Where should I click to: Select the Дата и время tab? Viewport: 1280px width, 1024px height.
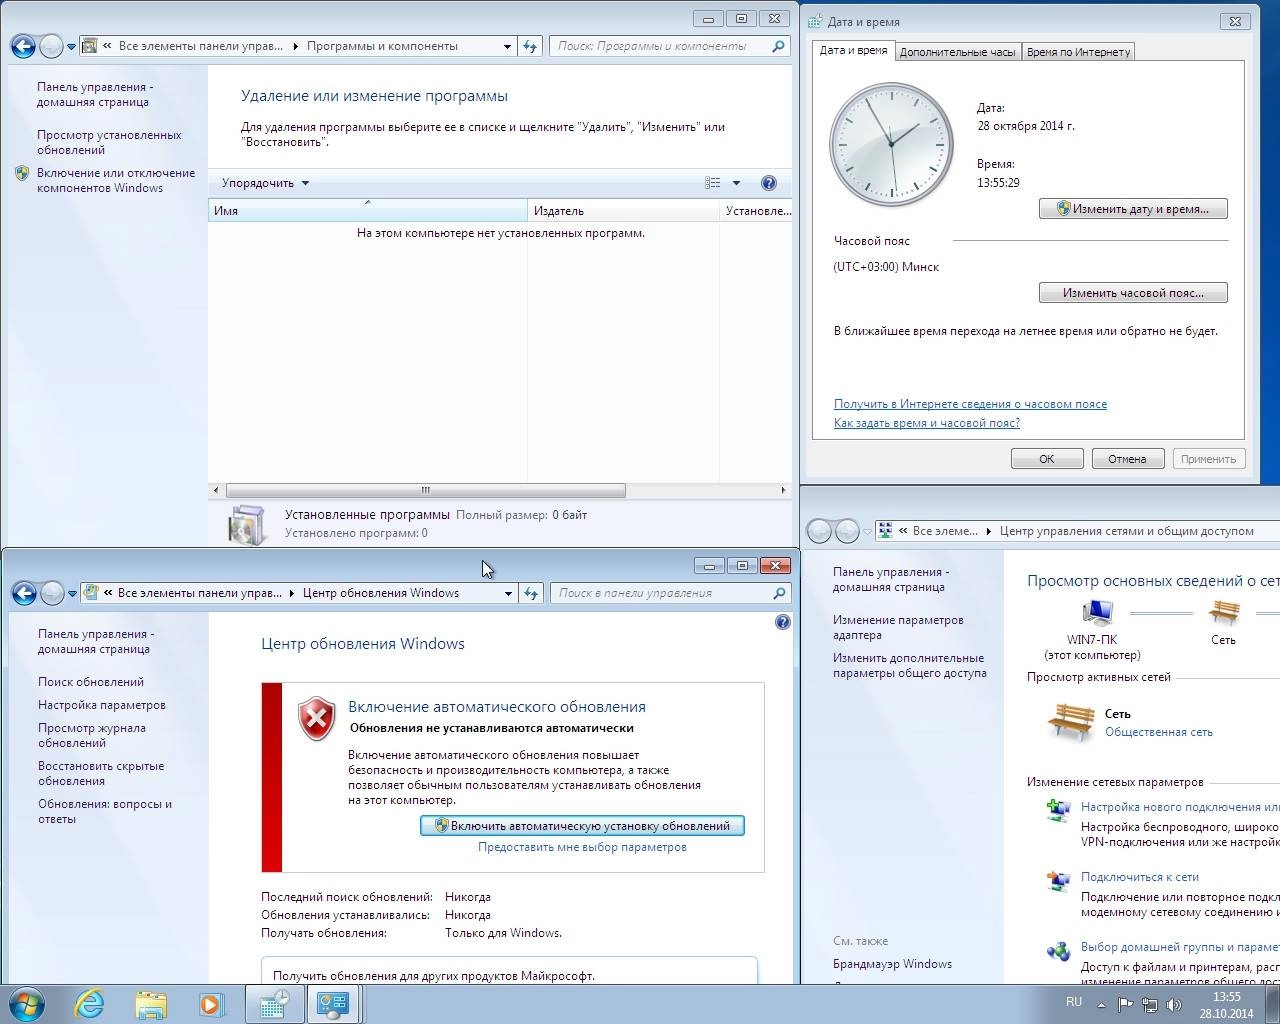[853, 50]
